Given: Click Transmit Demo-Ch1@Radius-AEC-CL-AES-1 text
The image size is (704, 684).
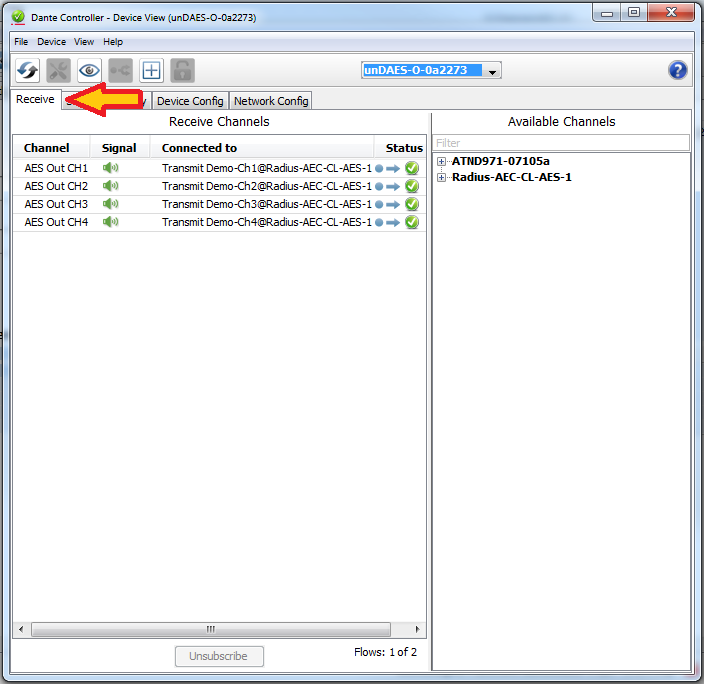Looking at the screenshot, I should [267, 168].
